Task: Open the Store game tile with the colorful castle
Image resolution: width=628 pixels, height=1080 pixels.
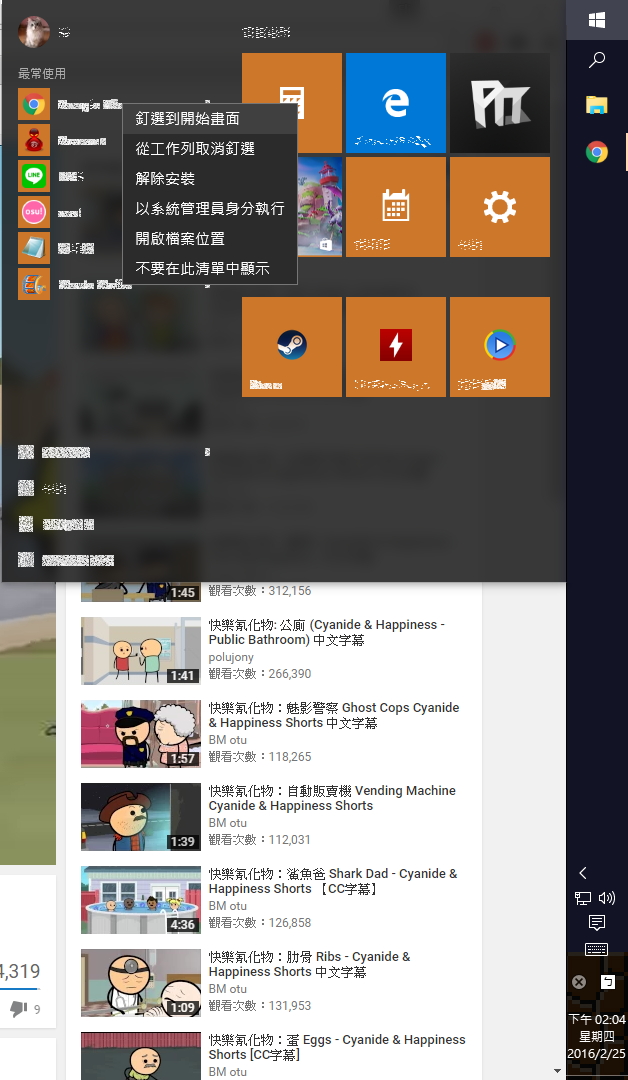Action: 320,207
